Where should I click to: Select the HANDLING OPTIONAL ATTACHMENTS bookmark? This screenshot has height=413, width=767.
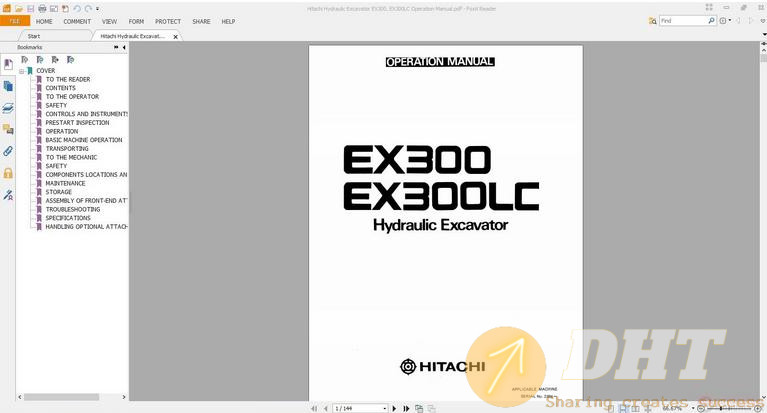[87, 227]
